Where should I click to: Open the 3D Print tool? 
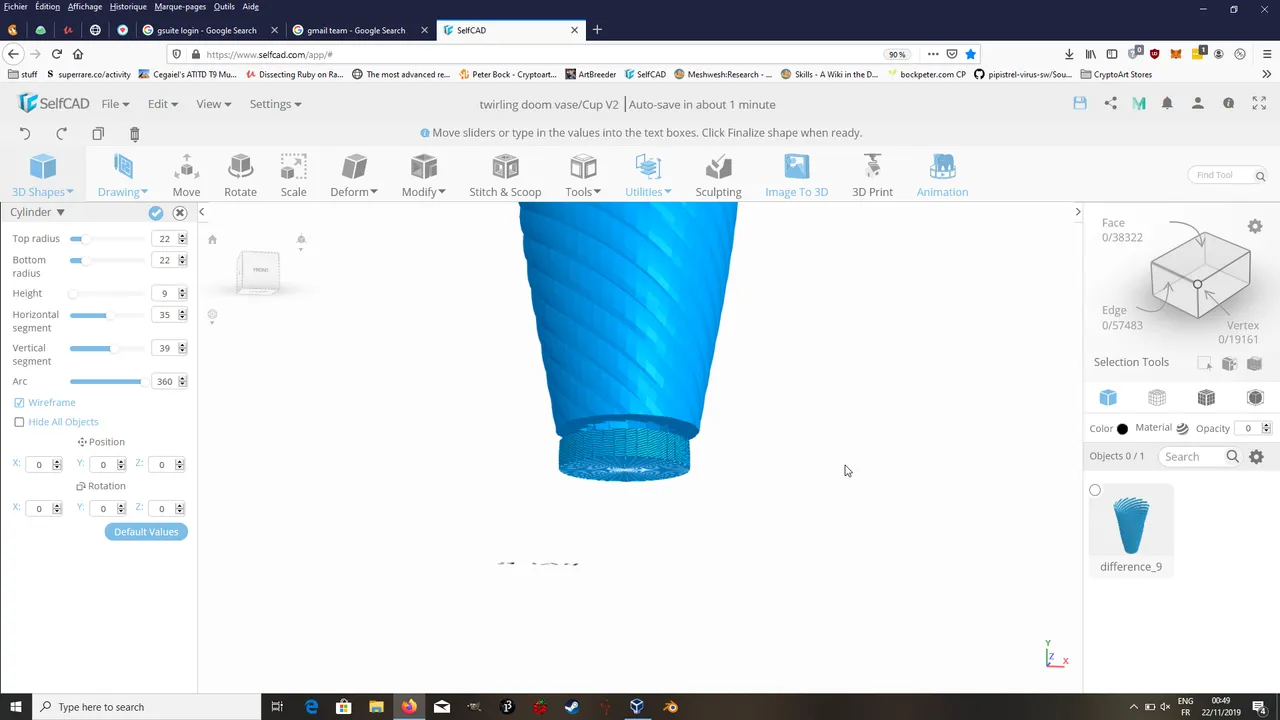[x=872, y=176]
